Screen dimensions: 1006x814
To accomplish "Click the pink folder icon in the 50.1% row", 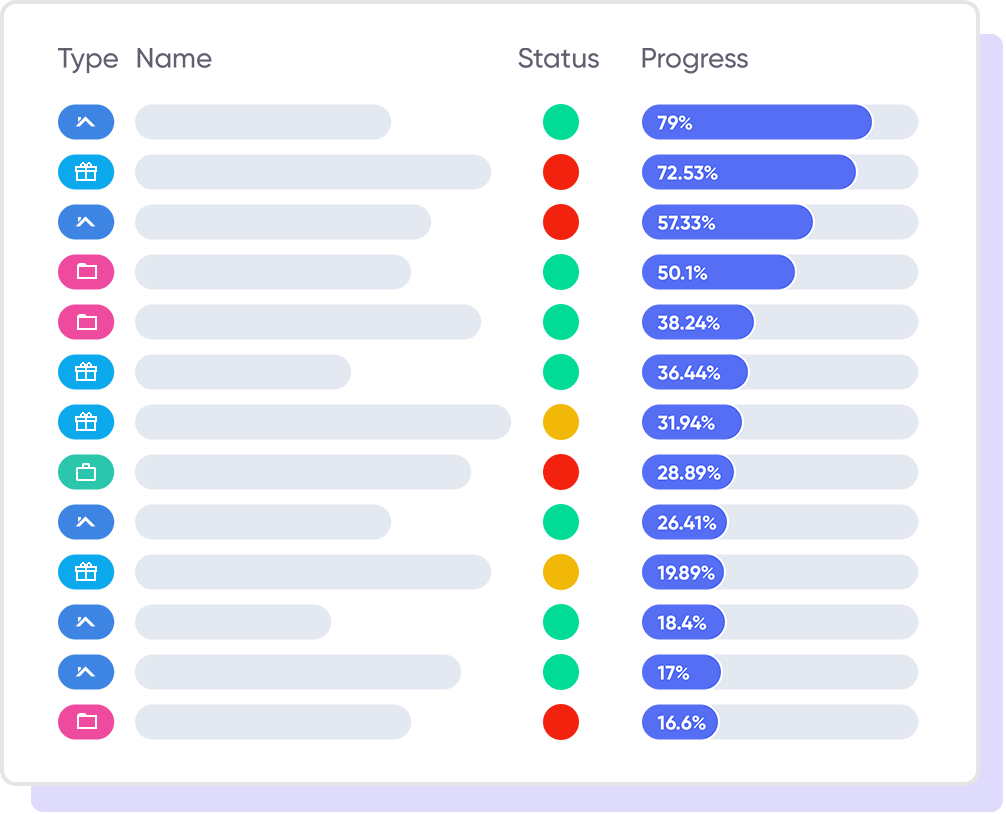I will tap(86, 272).
